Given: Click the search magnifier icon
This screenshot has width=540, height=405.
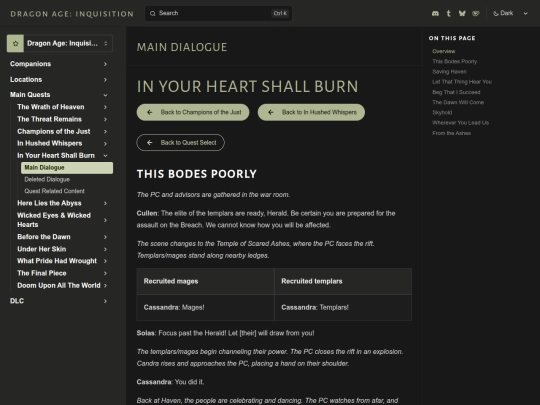Looking at the screenshot, I should (153, 13).
